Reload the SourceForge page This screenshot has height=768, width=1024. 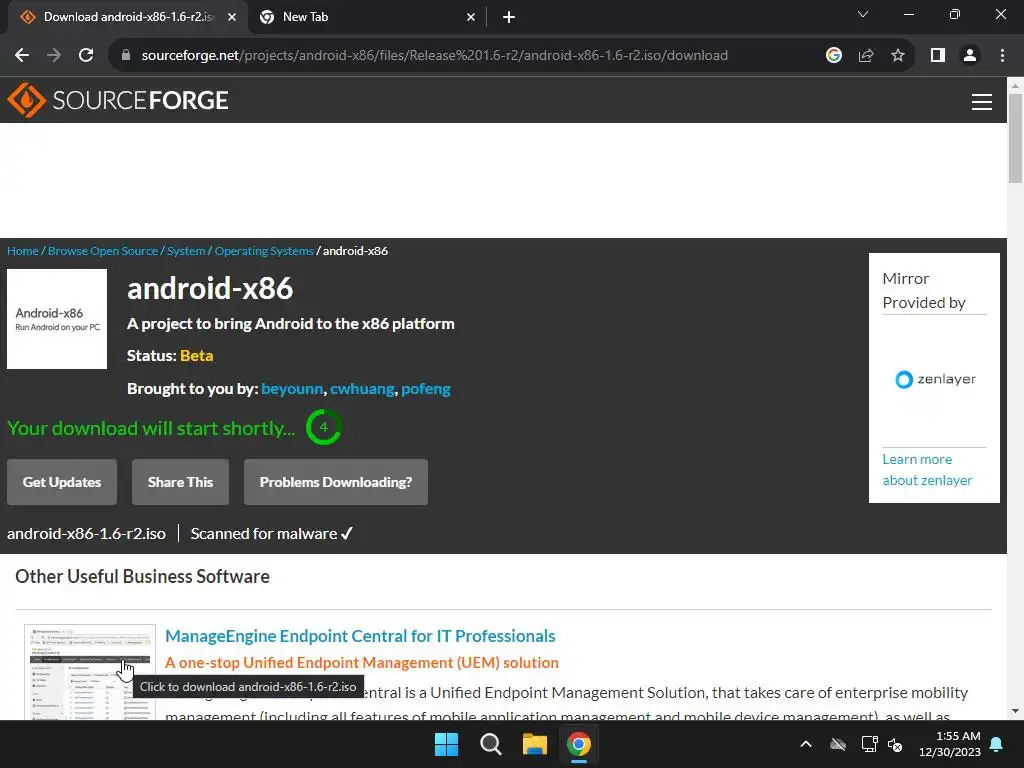[86, 56]
